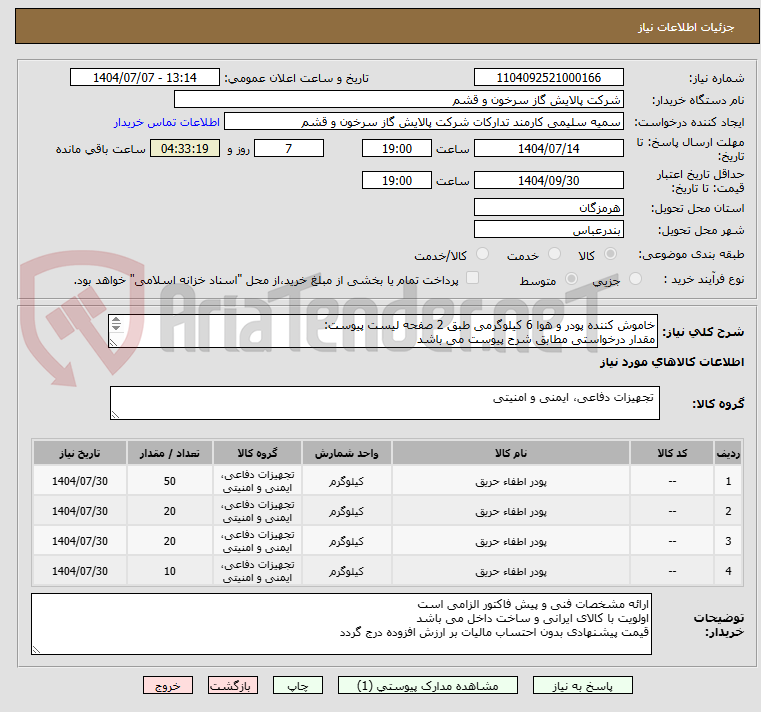Click the 'استان محل تحویل' field showing هرمزگان

click(548, 207)
